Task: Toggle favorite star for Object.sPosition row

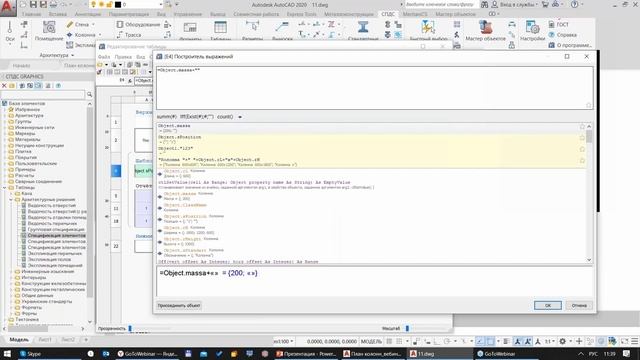Action: 582,138
